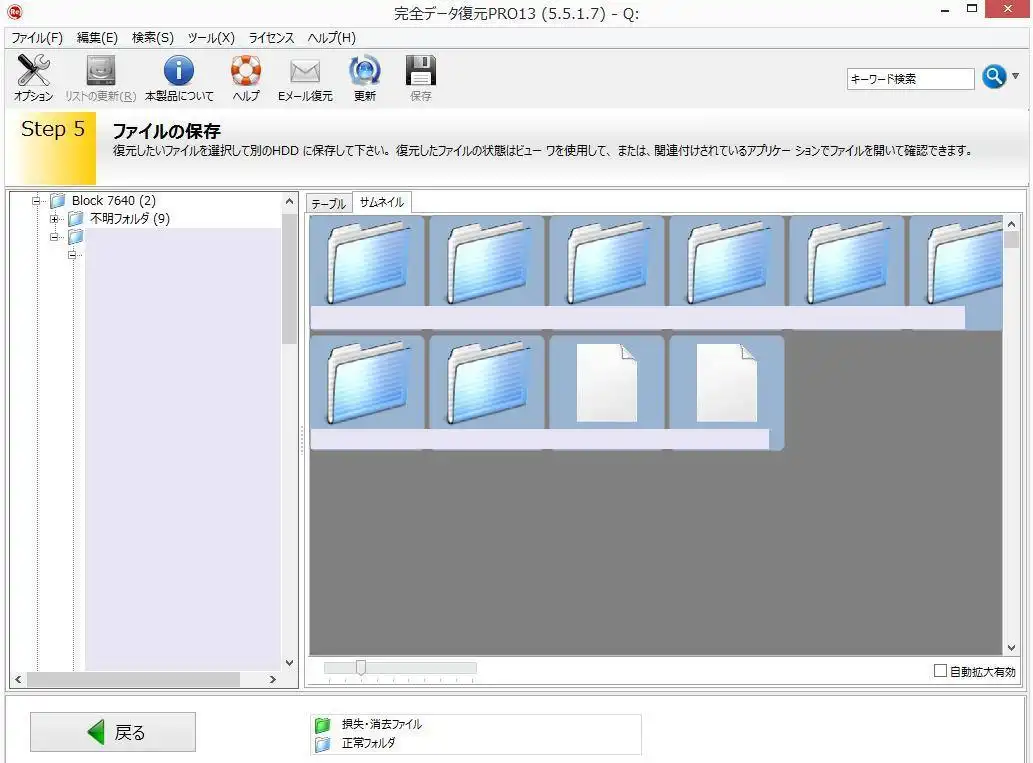The image size is (1033, 763).
Task: Open the search options dropdown arrow
Action: pos(1016,77)
